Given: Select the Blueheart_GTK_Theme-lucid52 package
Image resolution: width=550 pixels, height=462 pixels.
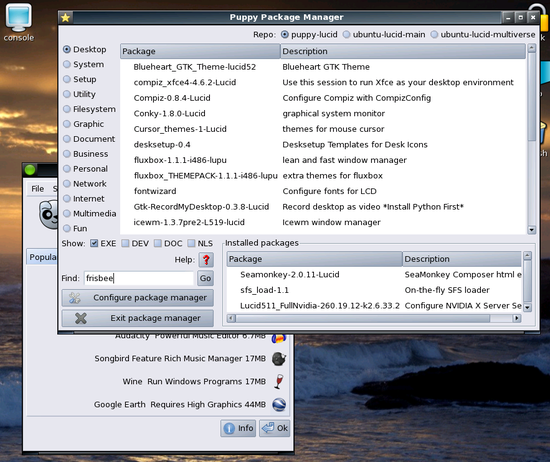Looking at the screenshot, I should pyautogui.click(x=323, y=67).
